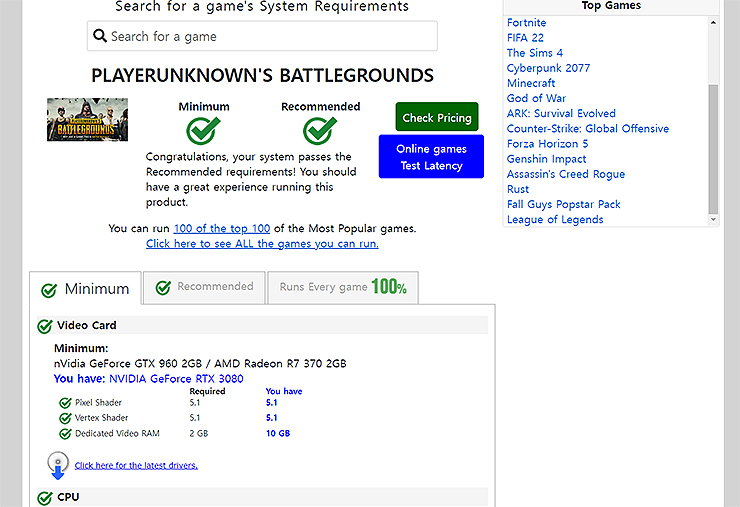Image resolution: width=740 pixels, height=507 pixels.
Task: Open the PUBG Battlegrounds game thumbnail
Action: 87,119
